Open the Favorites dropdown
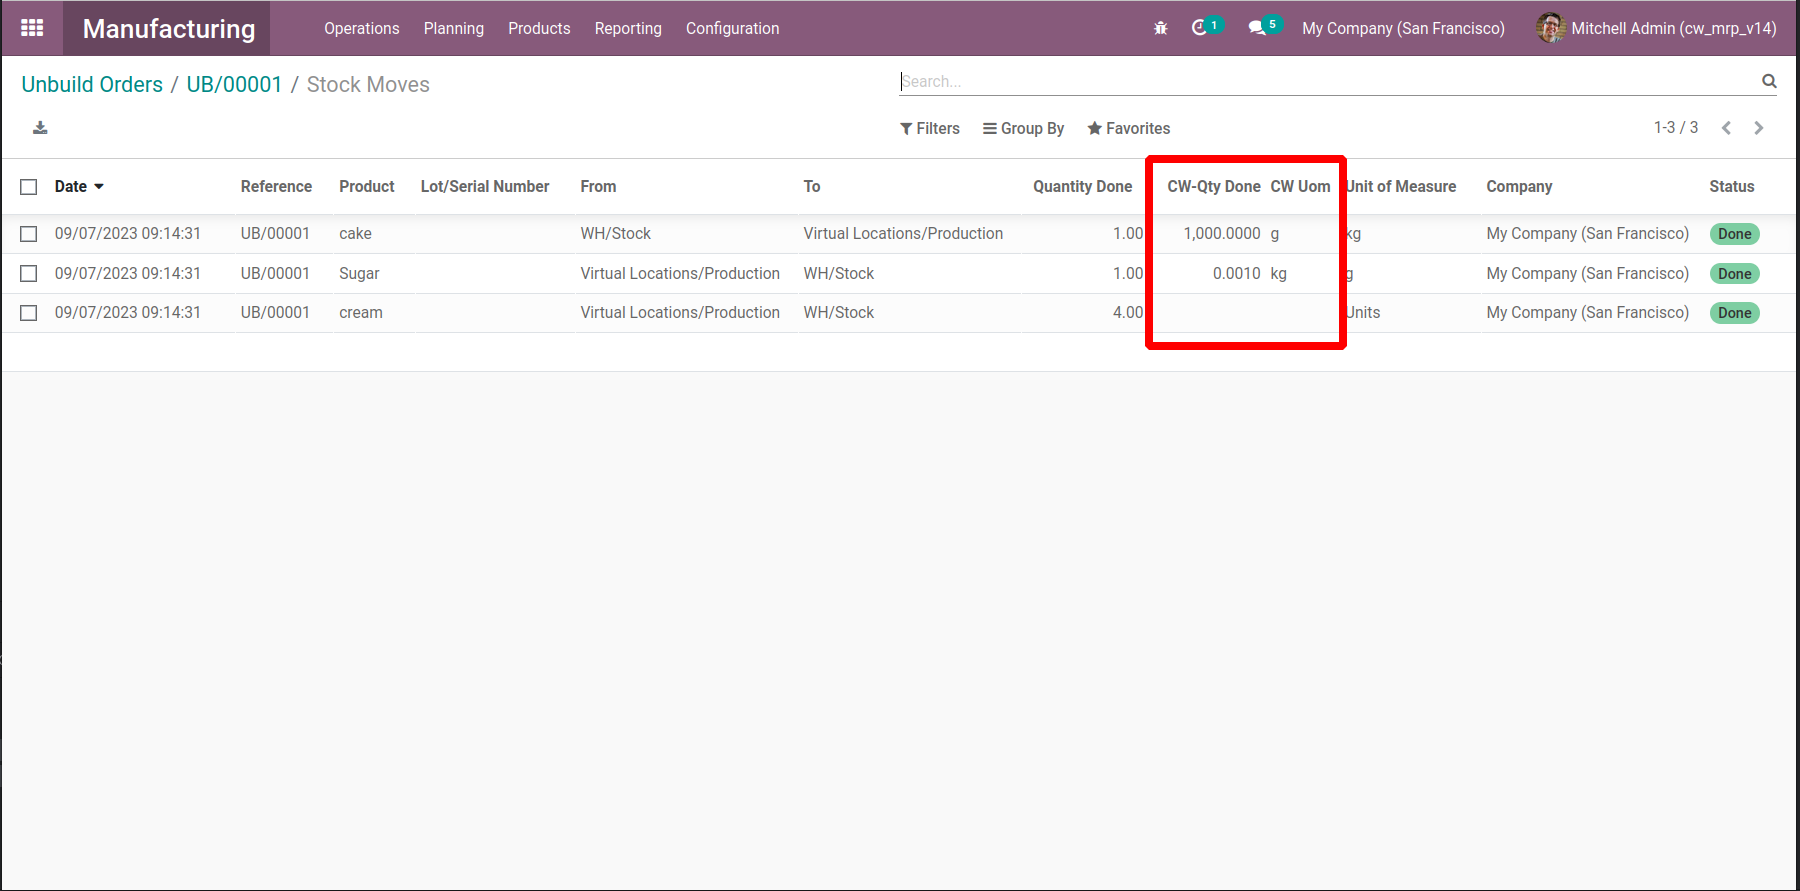Screen dimensions: 1800x891 (1128, 128)
